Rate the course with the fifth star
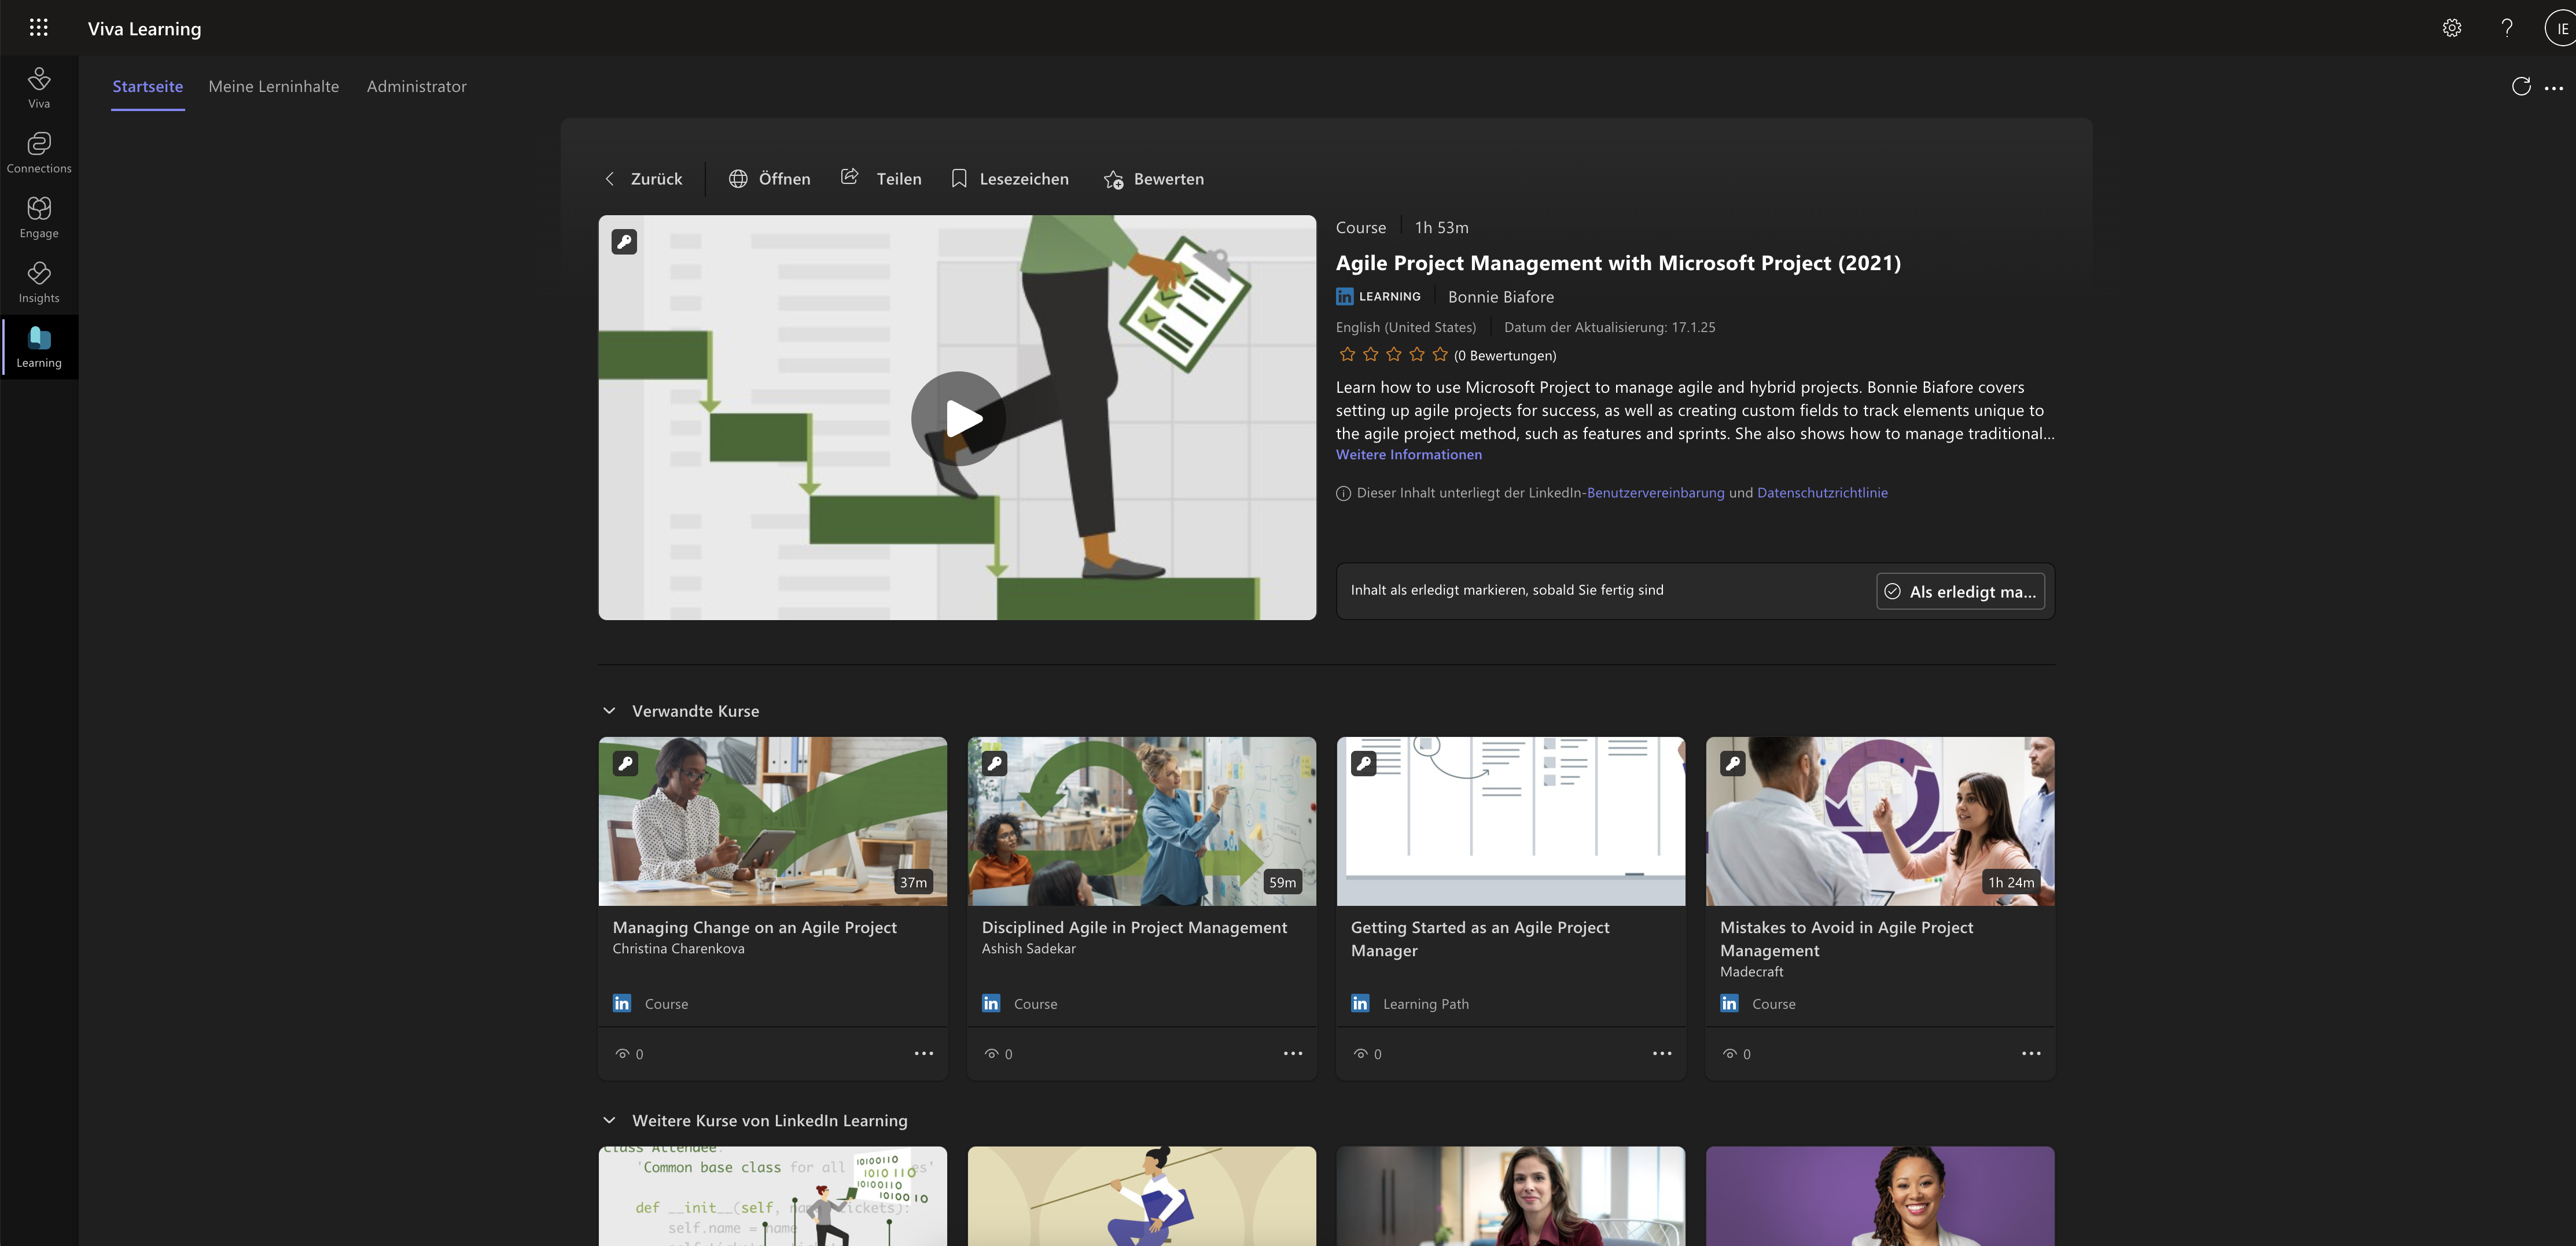 1440,355
